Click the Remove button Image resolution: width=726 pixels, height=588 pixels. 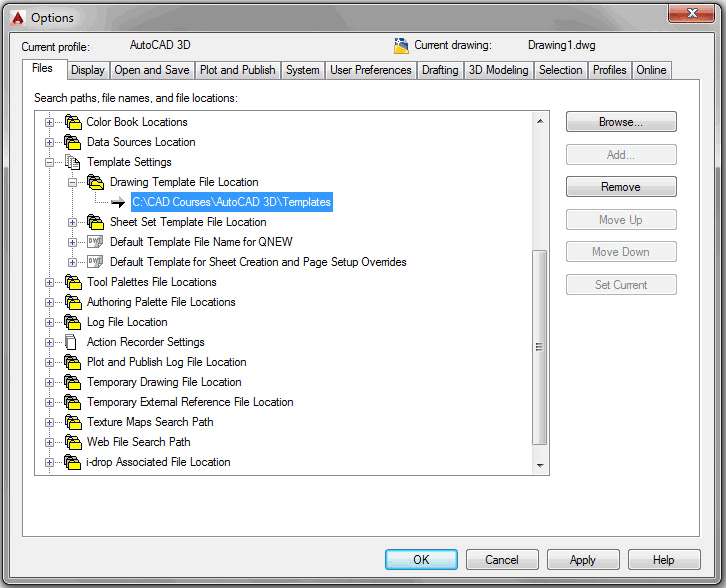(621, 187)
